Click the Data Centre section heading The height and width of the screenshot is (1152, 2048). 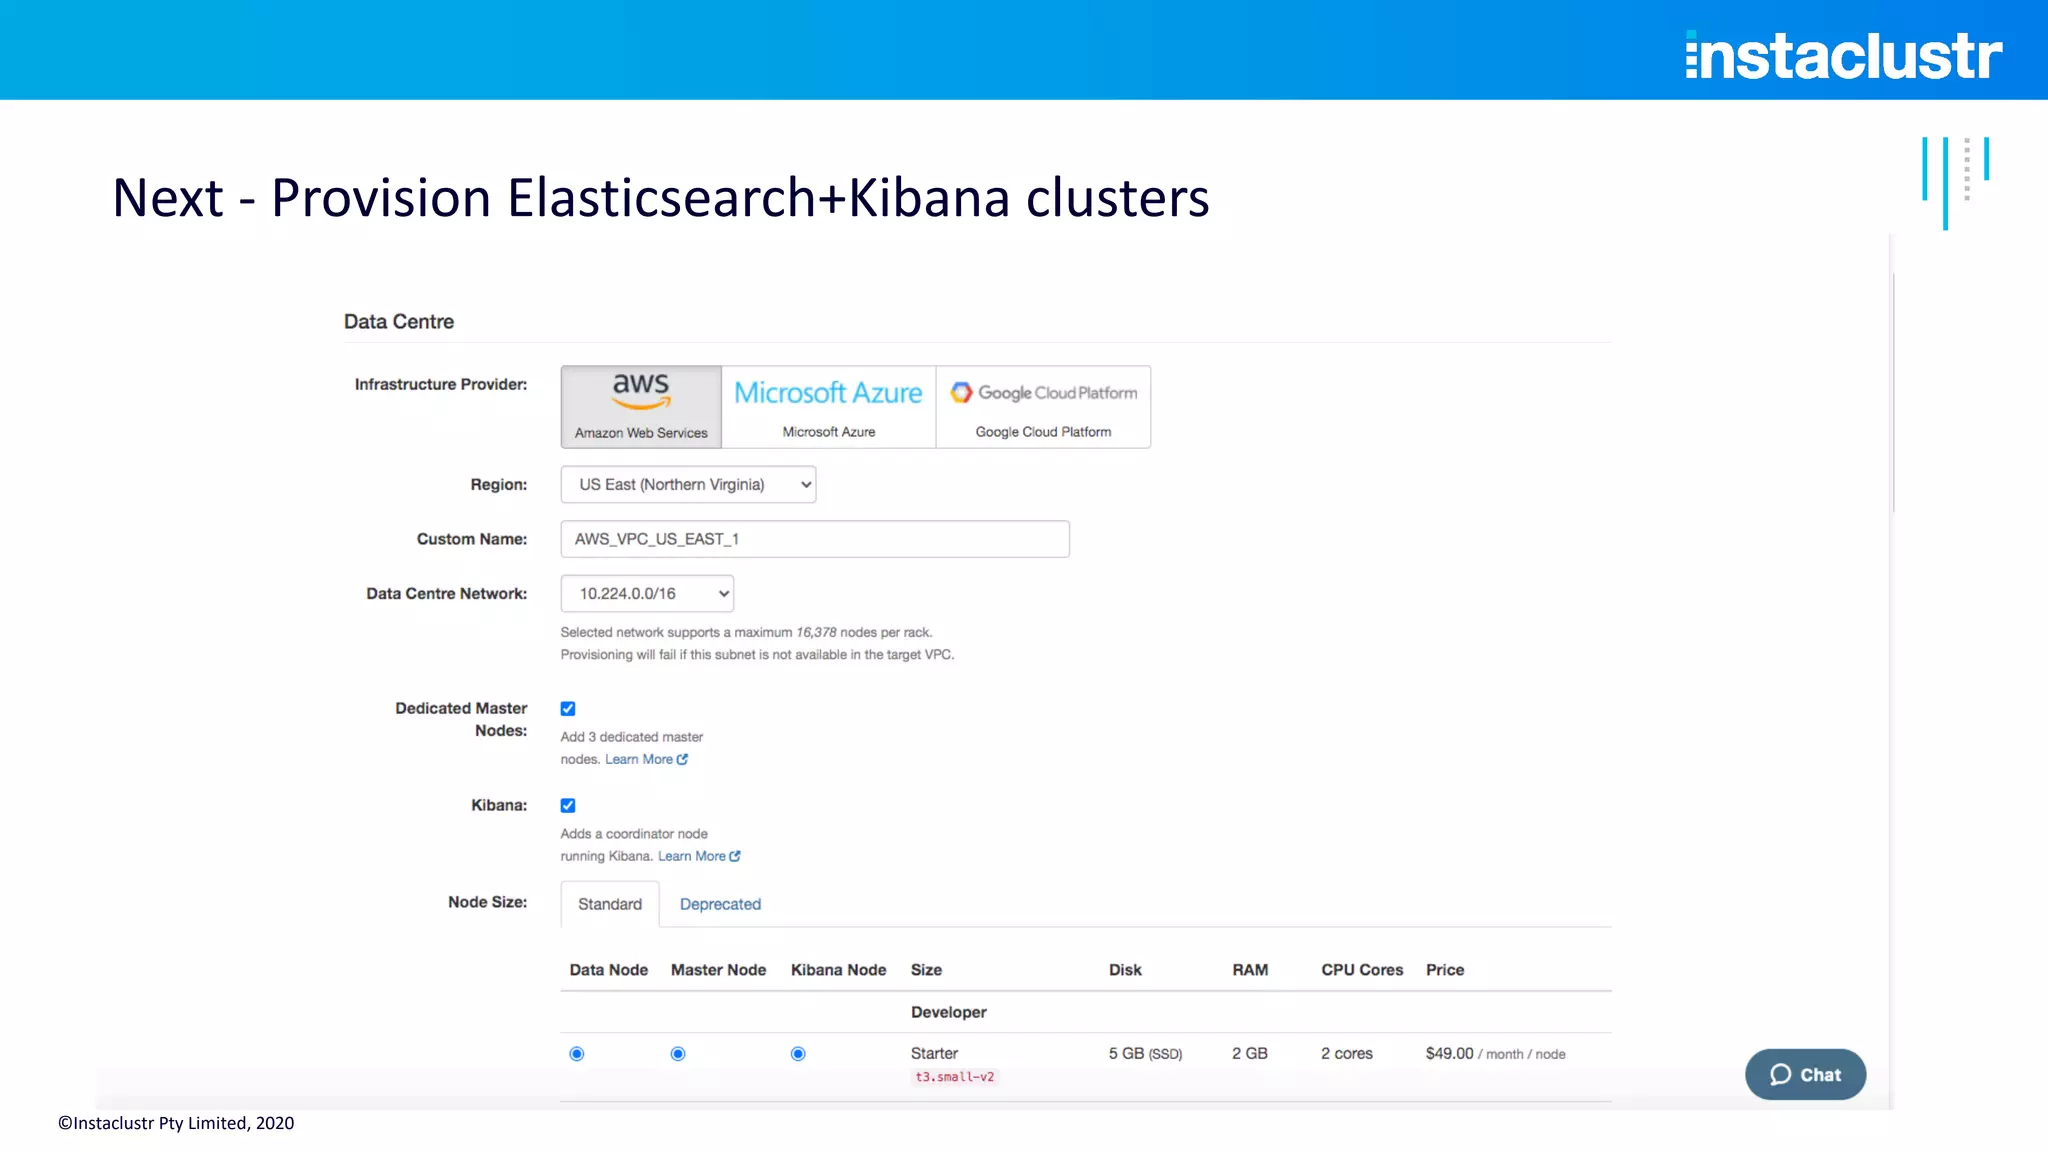pos(399,322)
